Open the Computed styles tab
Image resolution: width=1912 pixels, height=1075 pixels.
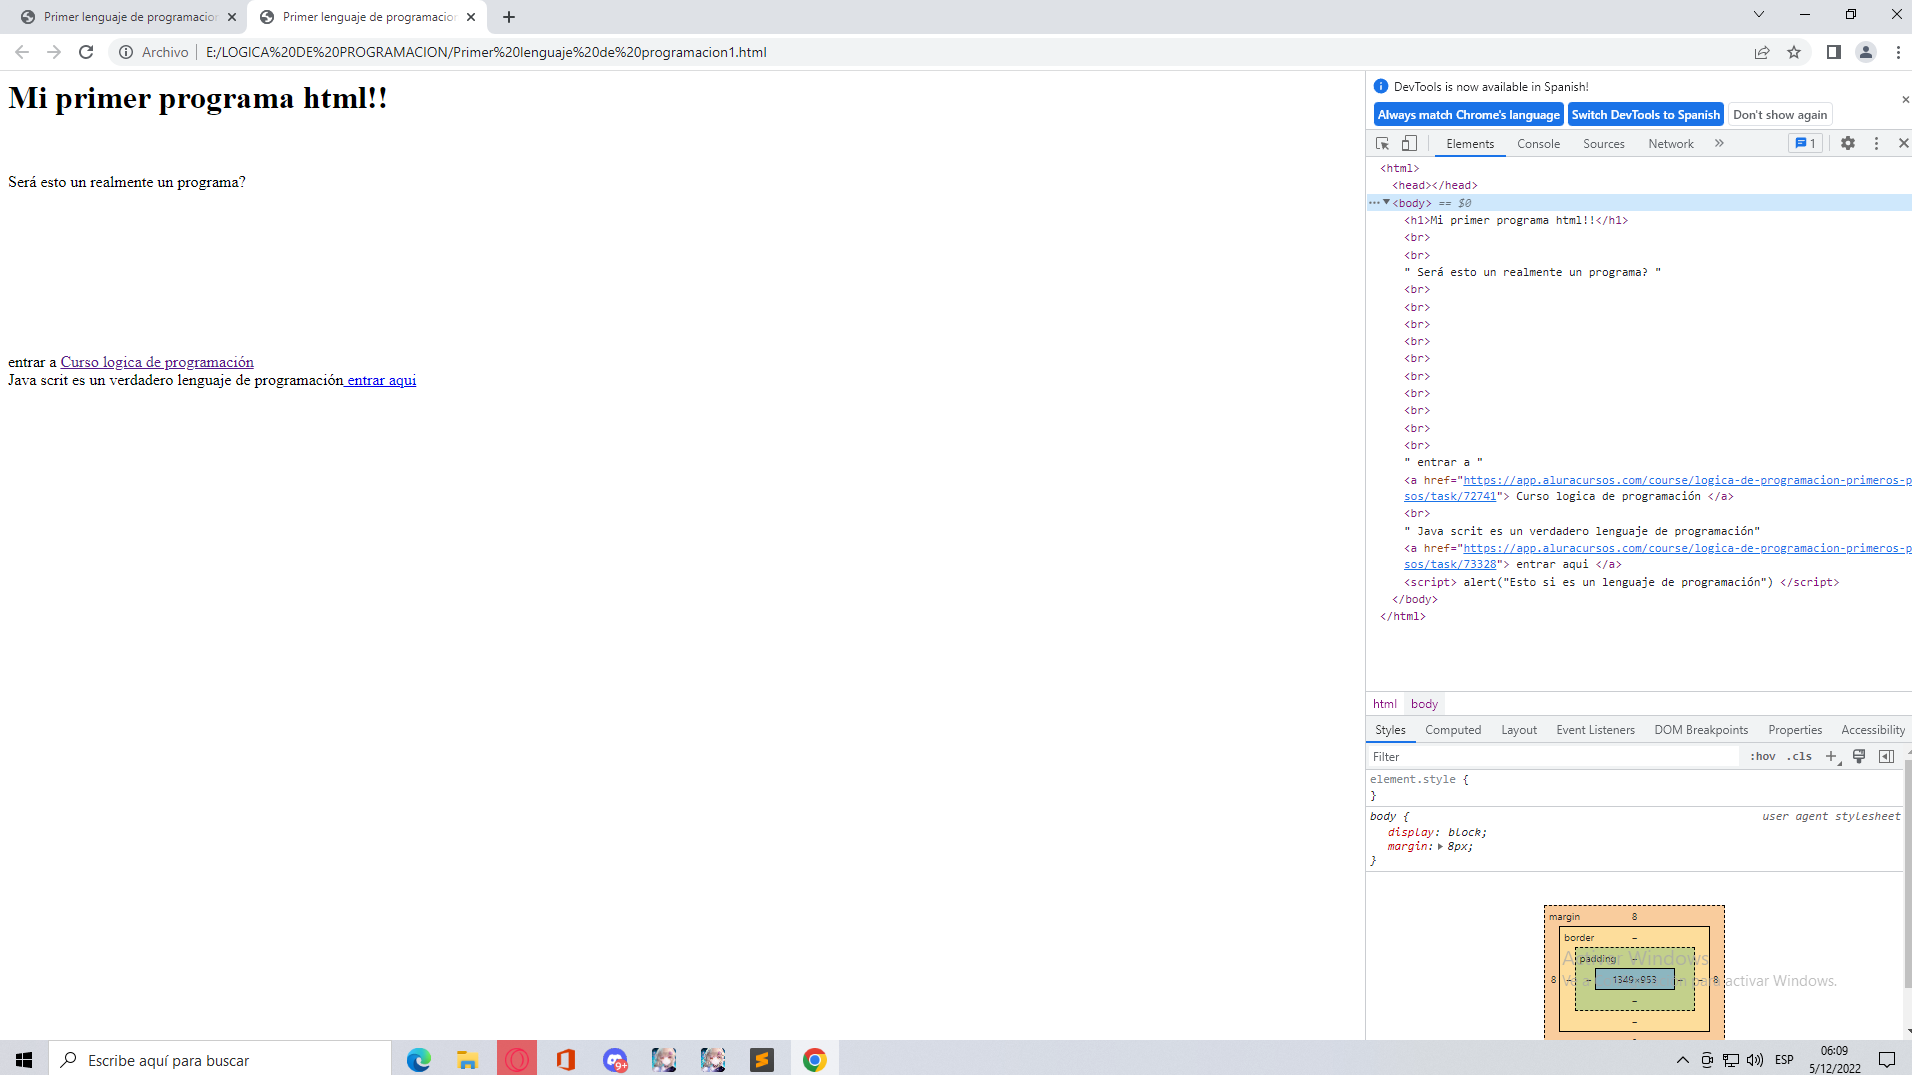[x=1452, y=730]
